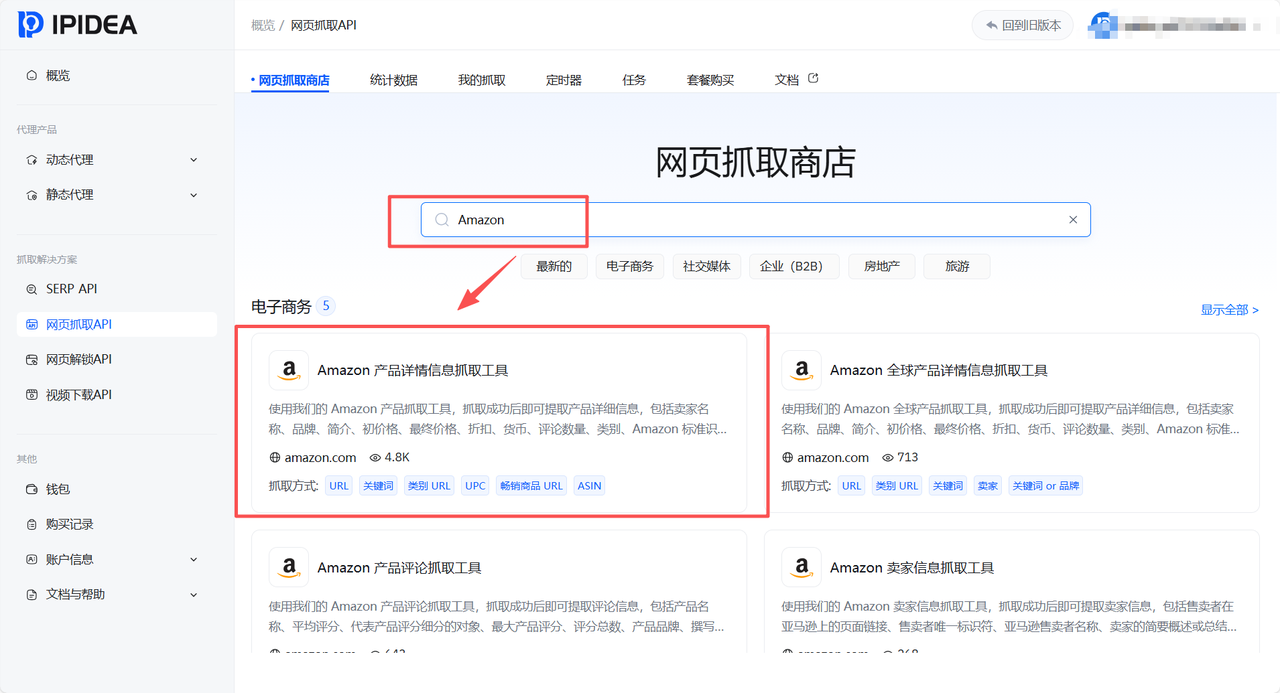
Task: Open the 文档 external link tab
Action: click(x=797, y=80)
